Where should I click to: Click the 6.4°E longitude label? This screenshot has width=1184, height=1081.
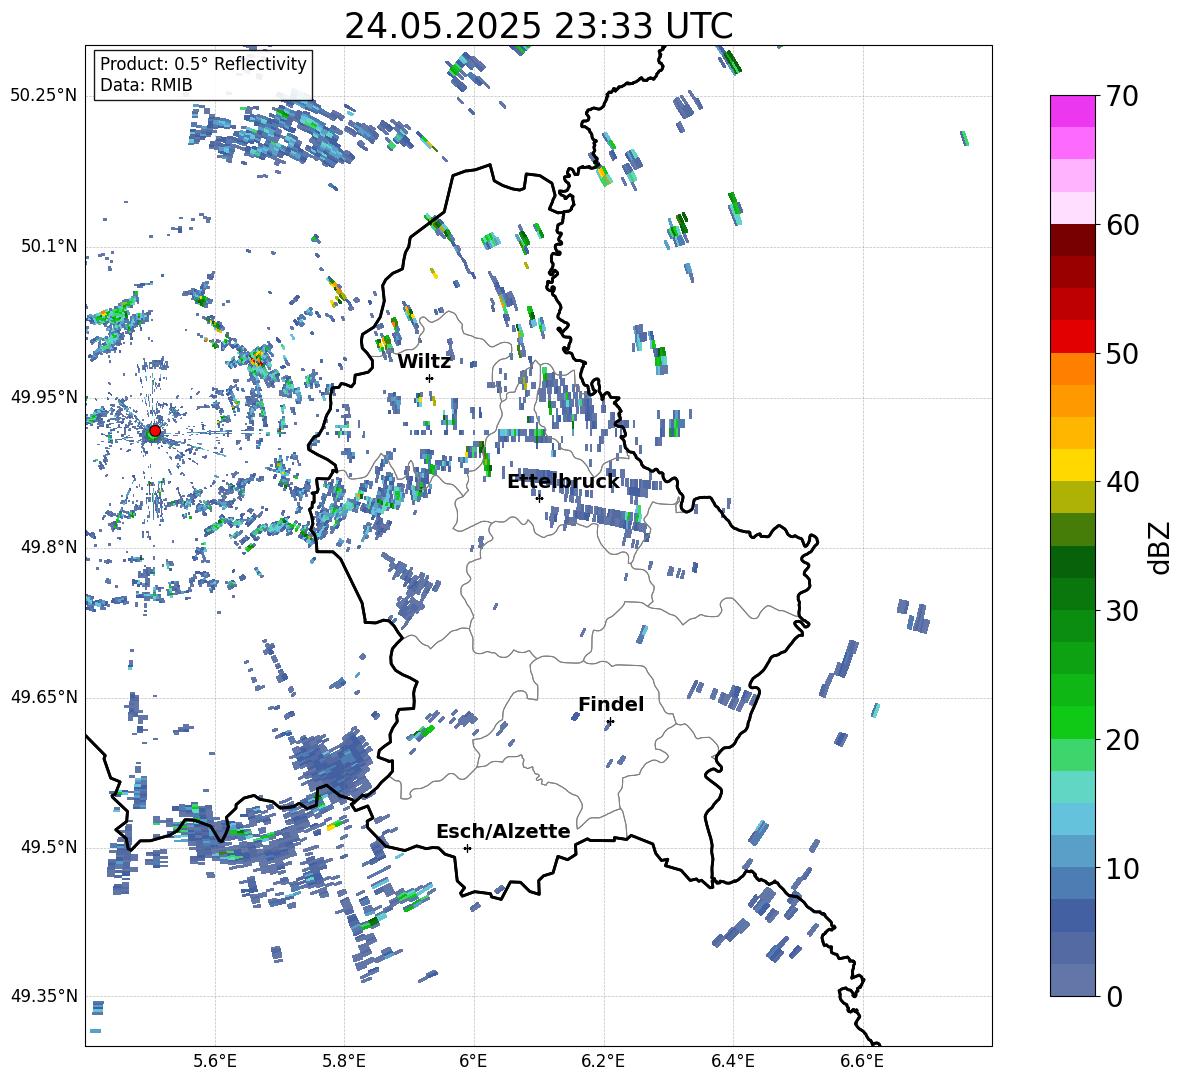pos(732,1062)
